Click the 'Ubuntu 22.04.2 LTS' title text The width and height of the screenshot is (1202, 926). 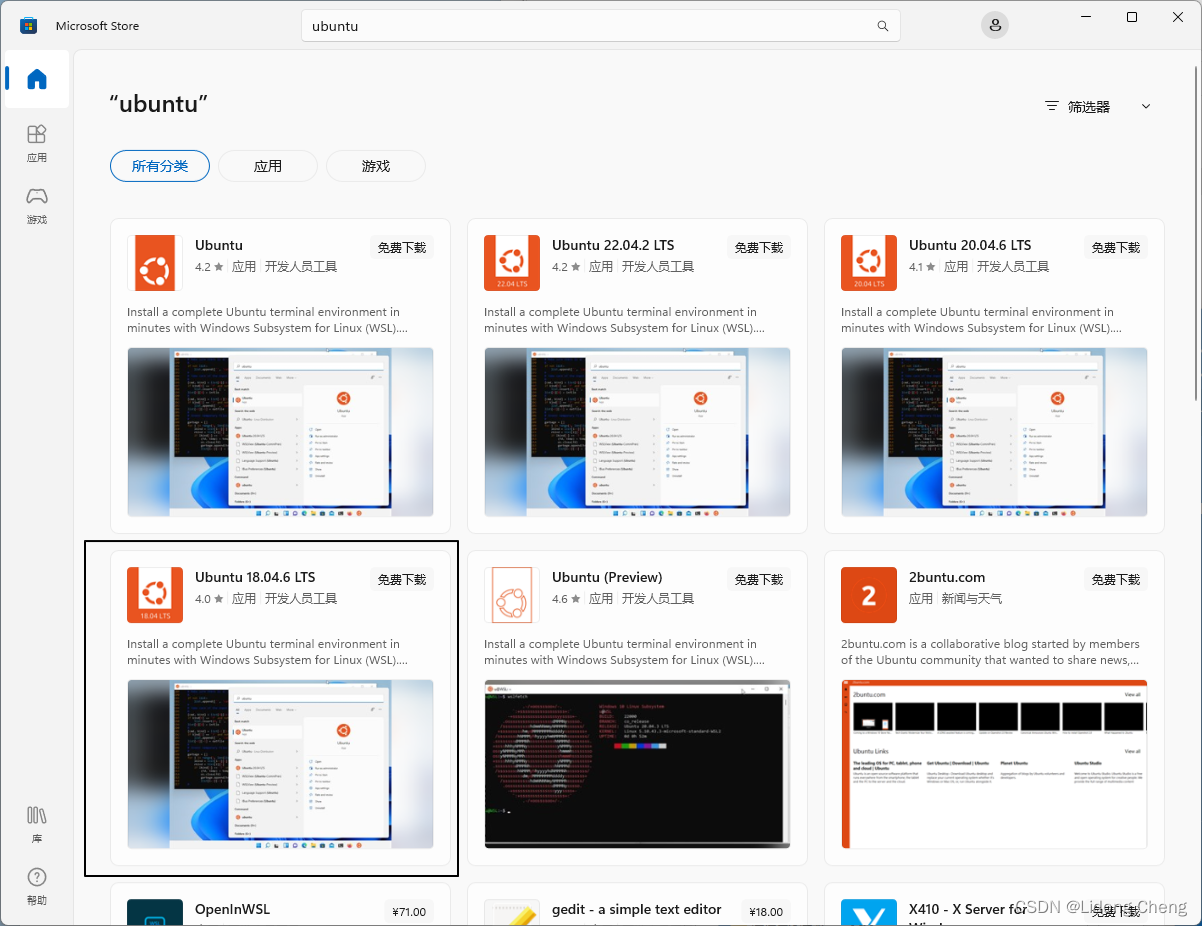(613, 245)
